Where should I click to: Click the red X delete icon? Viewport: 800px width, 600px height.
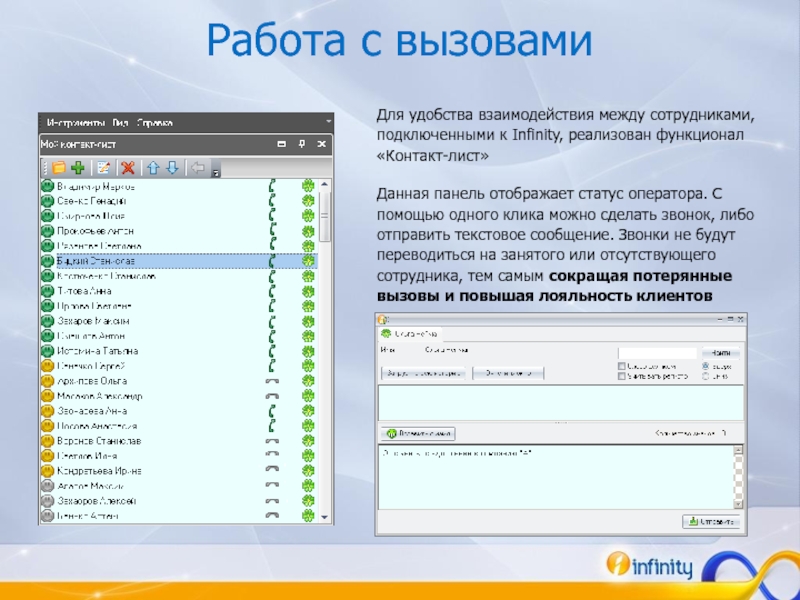(x=126, y=168)
